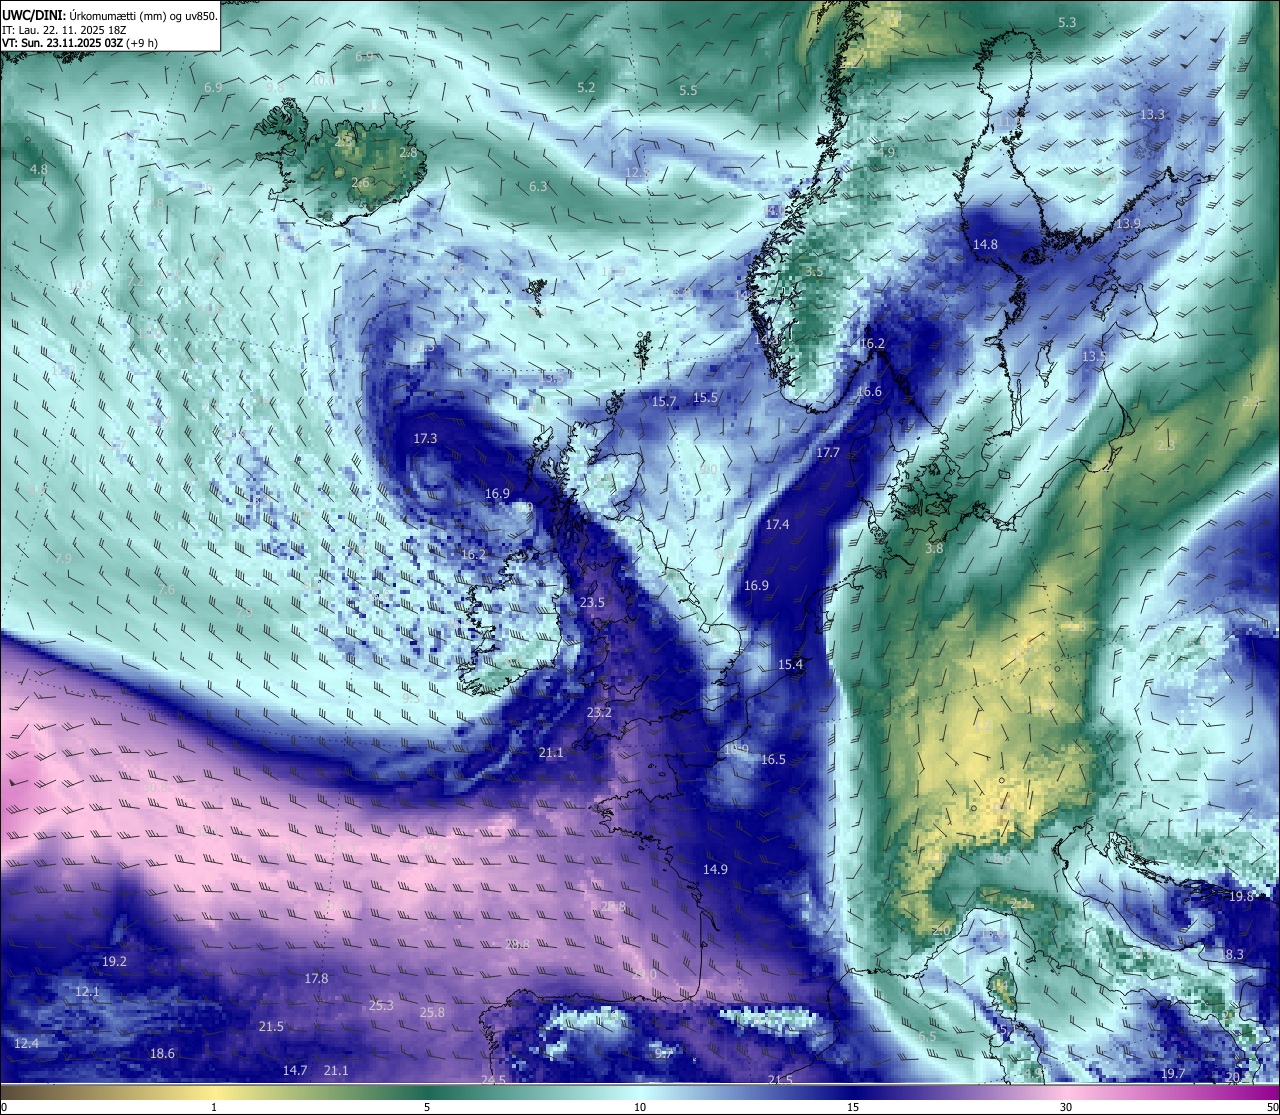Click the 23.5 value over the Irish Sea
1280x1115 pixels.
[592, 603]
